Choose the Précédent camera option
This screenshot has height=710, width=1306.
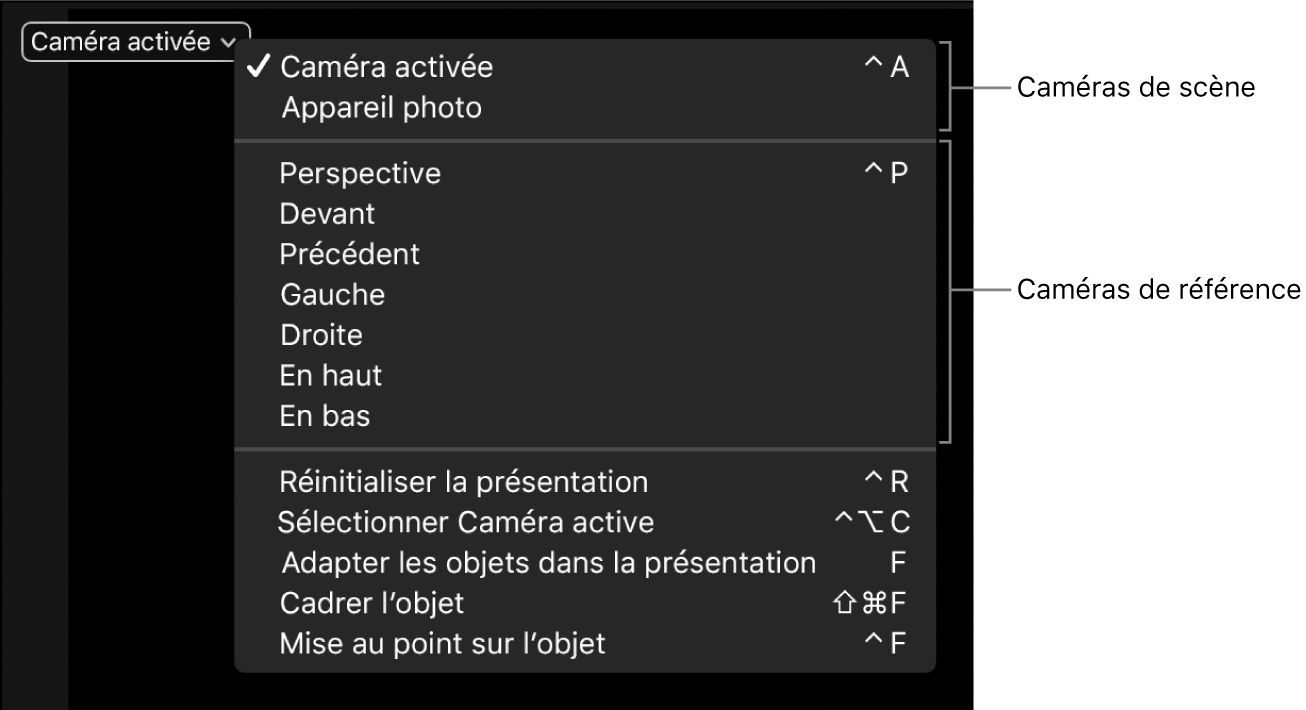tap(349, 254)
